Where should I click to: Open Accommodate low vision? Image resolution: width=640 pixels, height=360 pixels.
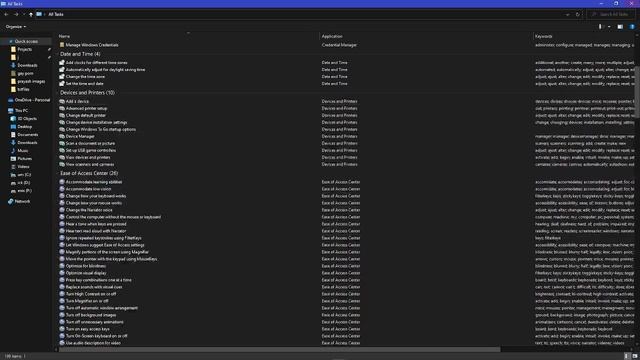pyautogui.click(x=88, y=189)
